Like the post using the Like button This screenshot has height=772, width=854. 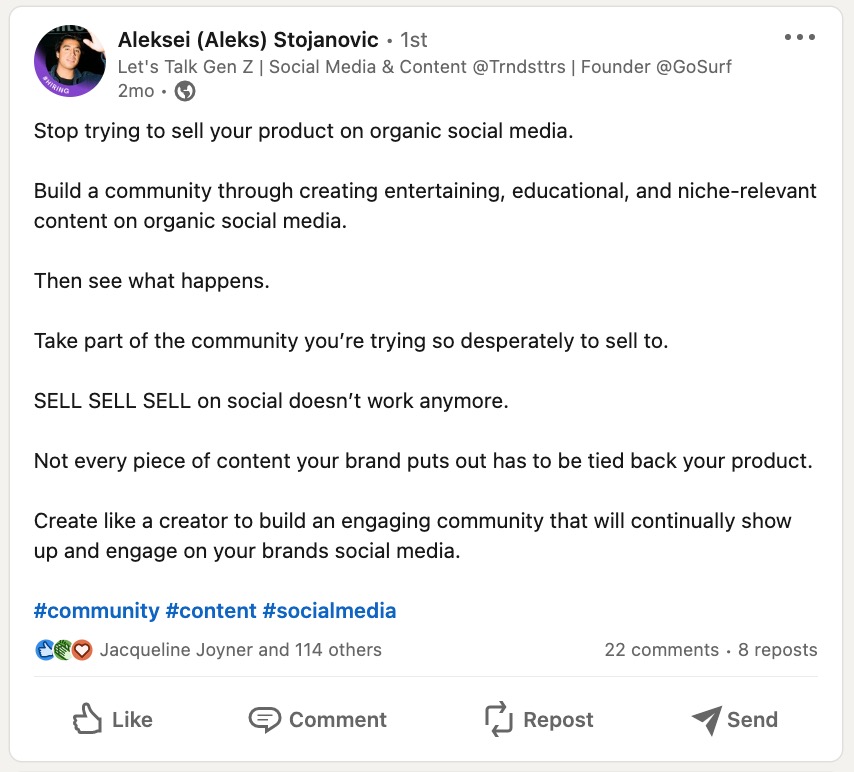(x=113, y=719)
